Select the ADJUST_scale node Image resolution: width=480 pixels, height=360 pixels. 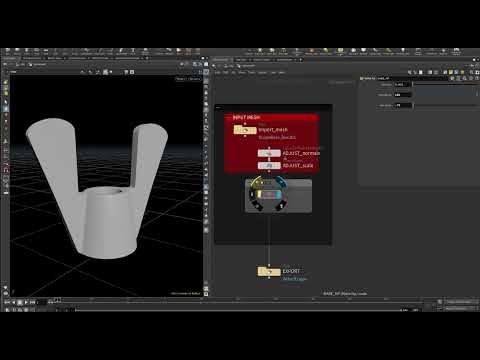coord(269,165)
